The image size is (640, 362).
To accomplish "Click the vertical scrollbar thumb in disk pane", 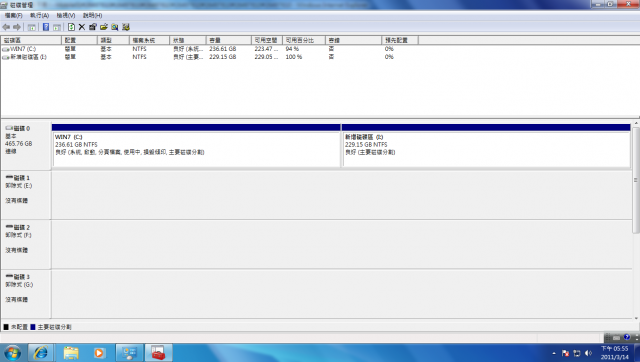I will tap(636, 180).
